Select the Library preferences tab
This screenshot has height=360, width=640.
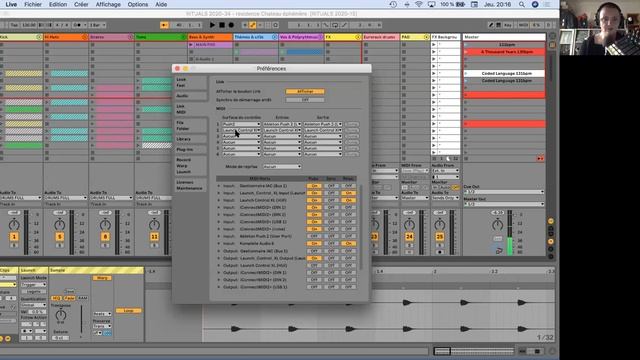click(x=191, y=139)
